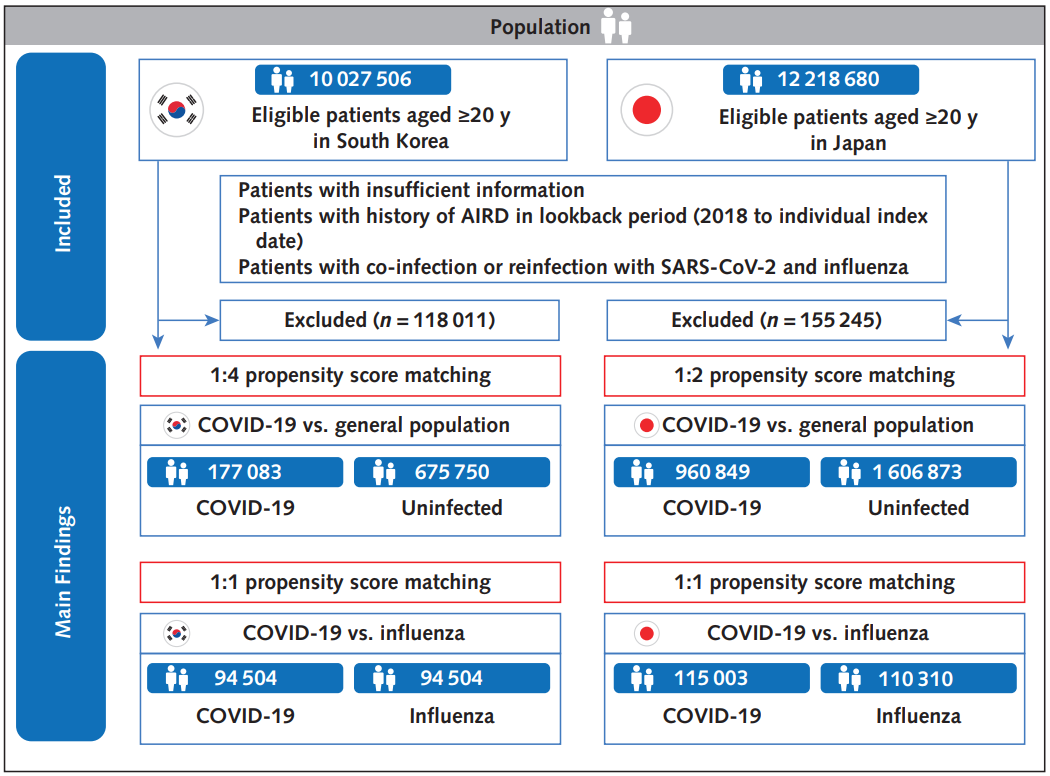Viewport: 1050px width, 776px height.
Task: Click people icon in the 10 027 506 badge
Action: 282,80
